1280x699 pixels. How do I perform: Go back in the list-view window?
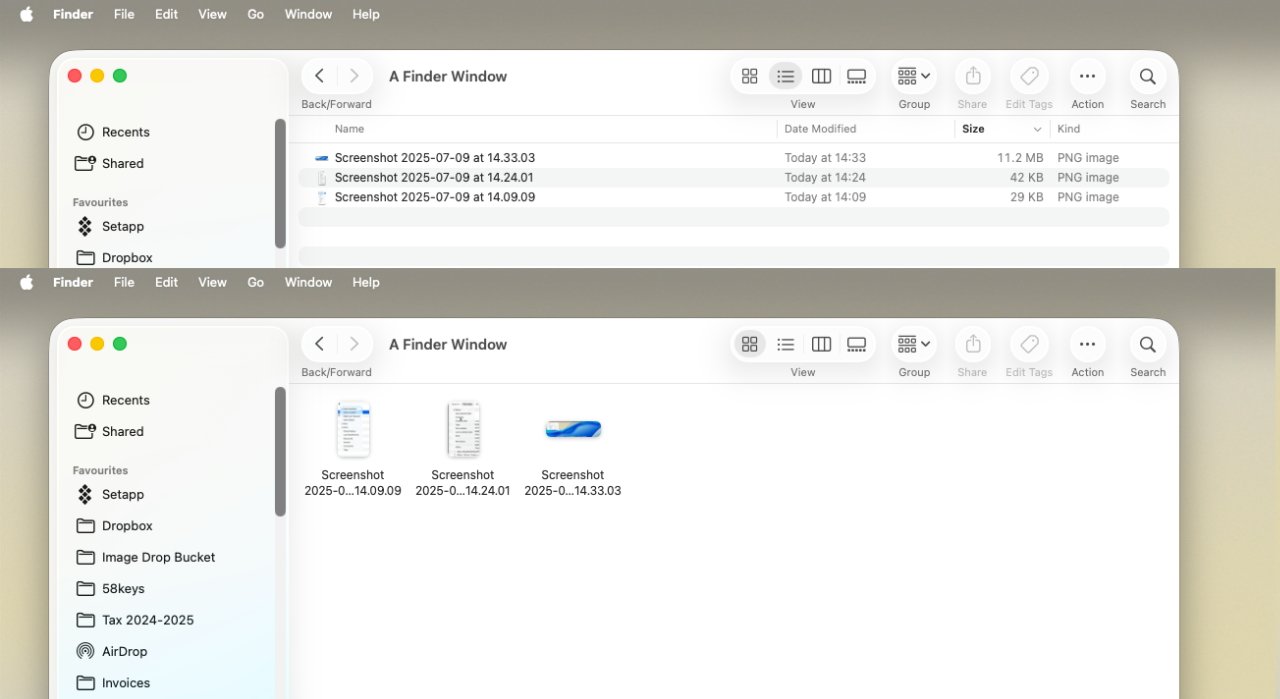(x=319, y=76)
